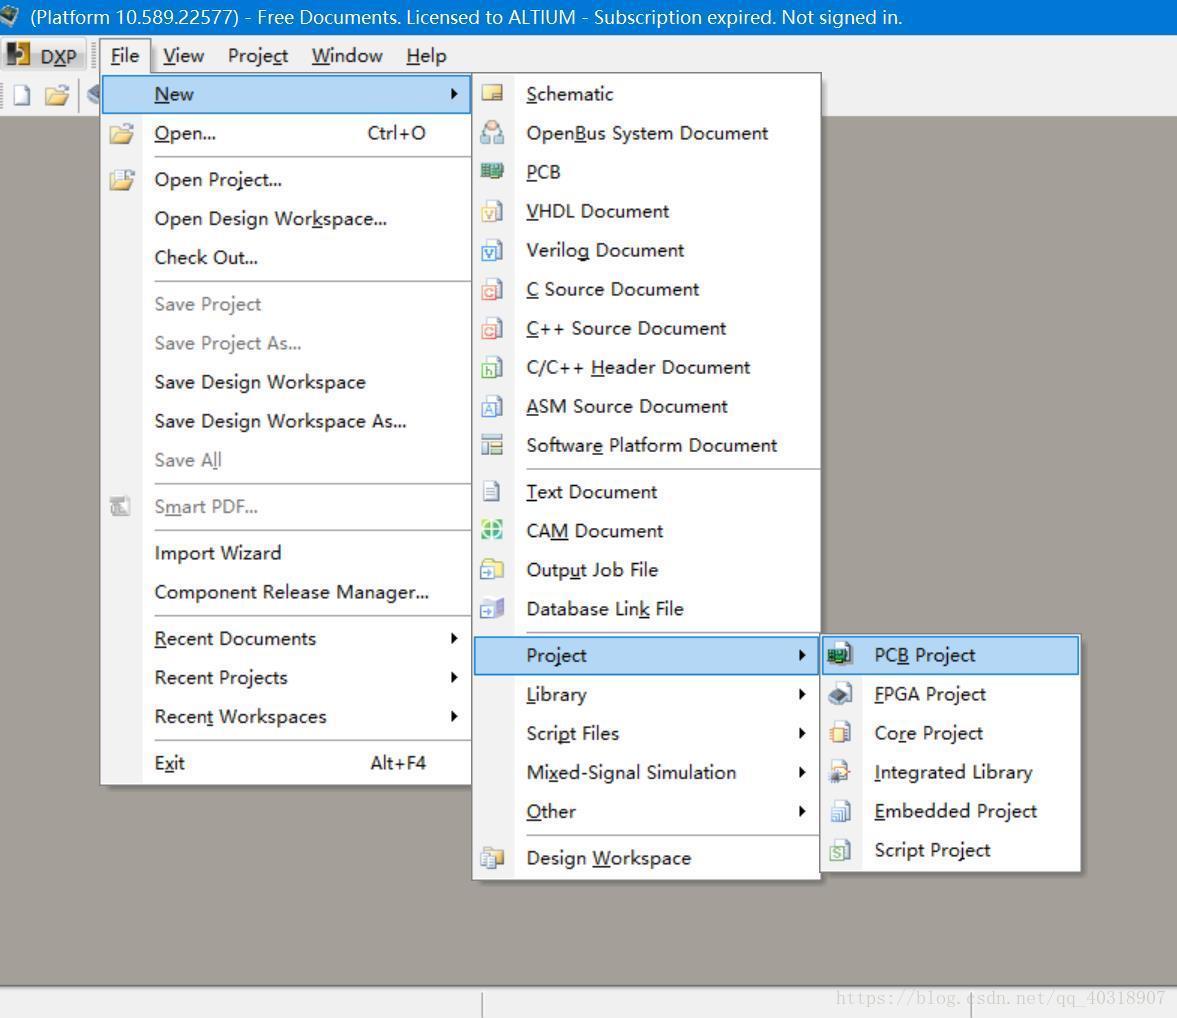The image size is (1177, 1018).
Task: Choose Save Design Workspace
Action: pos(286,382)
